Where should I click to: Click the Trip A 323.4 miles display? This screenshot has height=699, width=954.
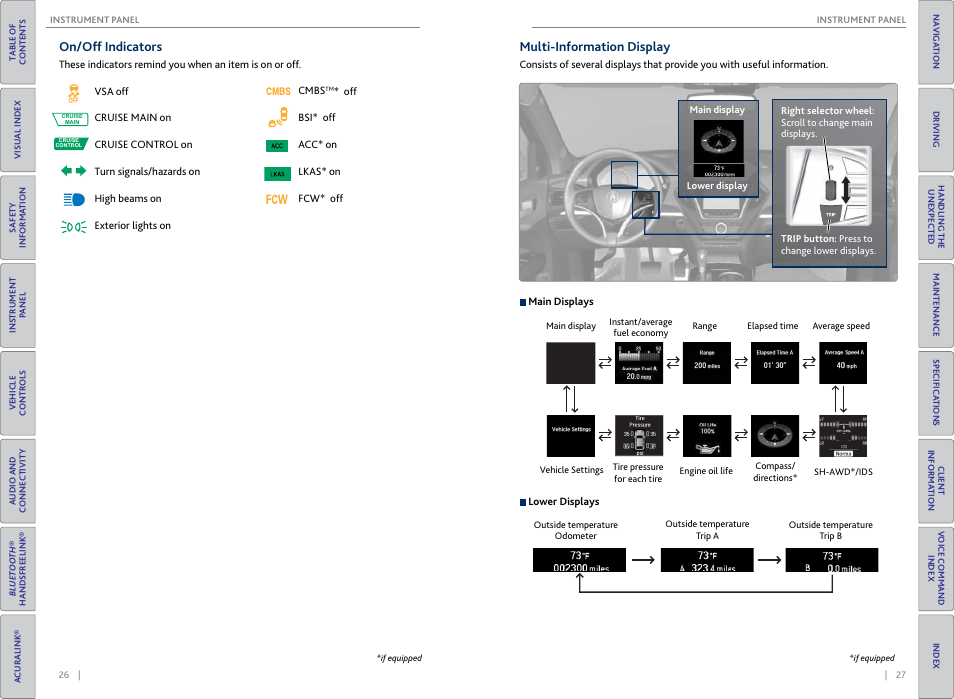707,560
